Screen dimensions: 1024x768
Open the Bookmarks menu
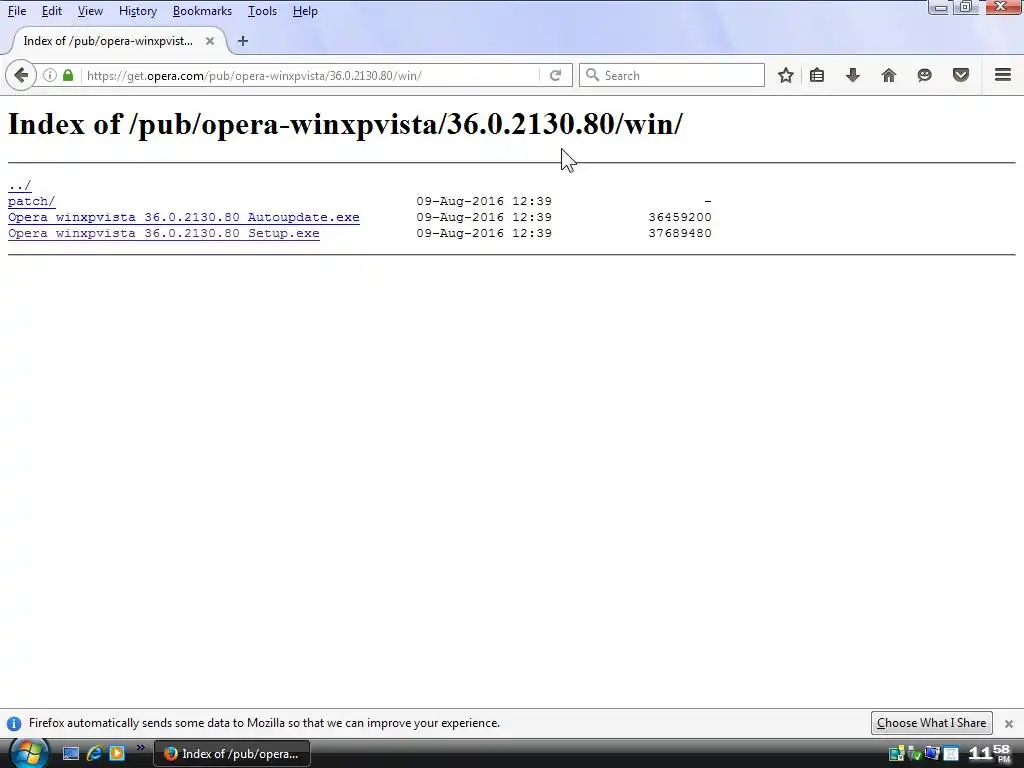tap(202, 11)
